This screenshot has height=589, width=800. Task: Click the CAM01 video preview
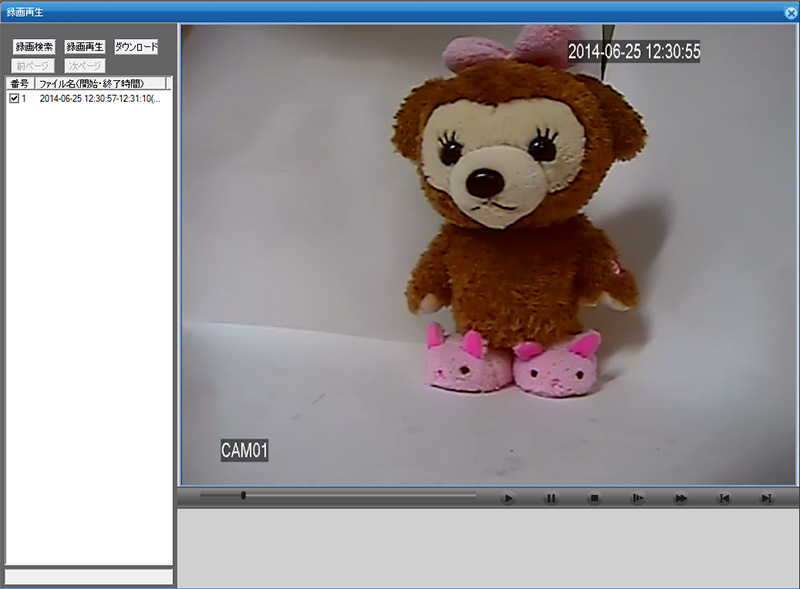tap(488, 255)
